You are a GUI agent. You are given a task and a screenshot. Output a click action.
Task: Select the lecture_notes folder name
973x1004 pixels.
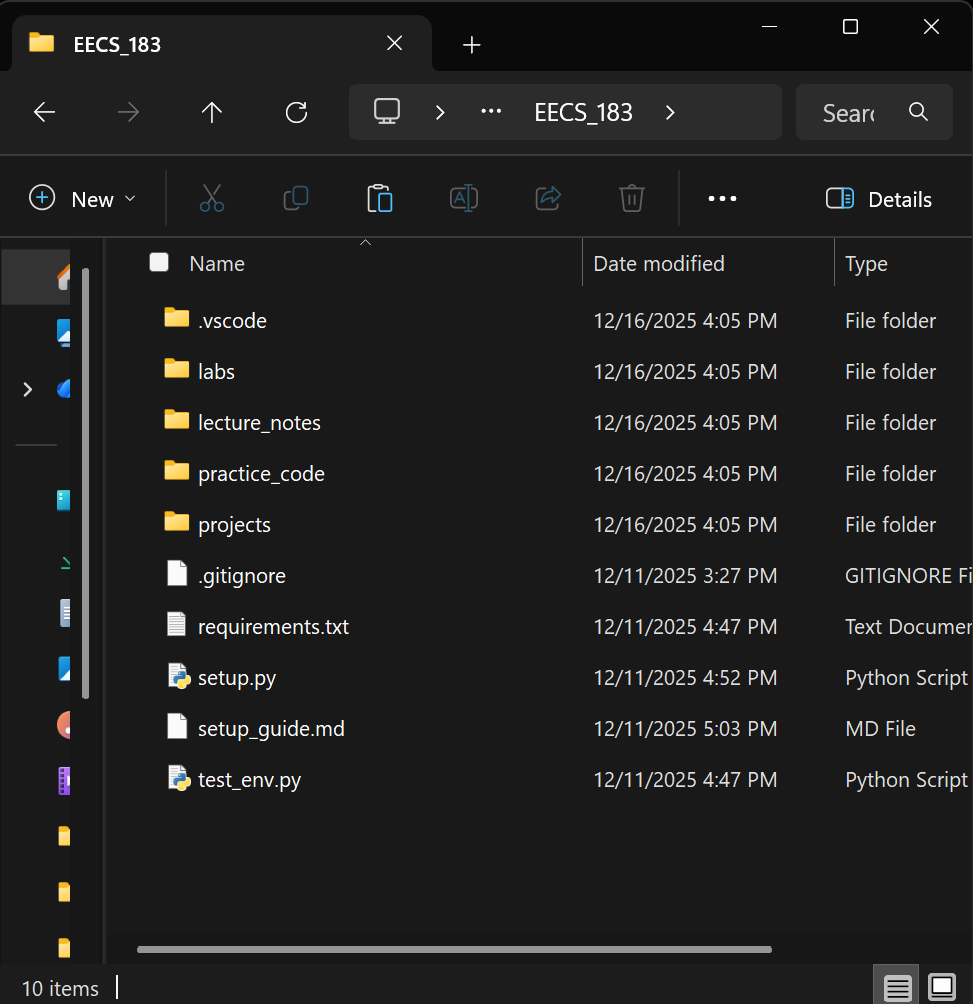[259, 423]
